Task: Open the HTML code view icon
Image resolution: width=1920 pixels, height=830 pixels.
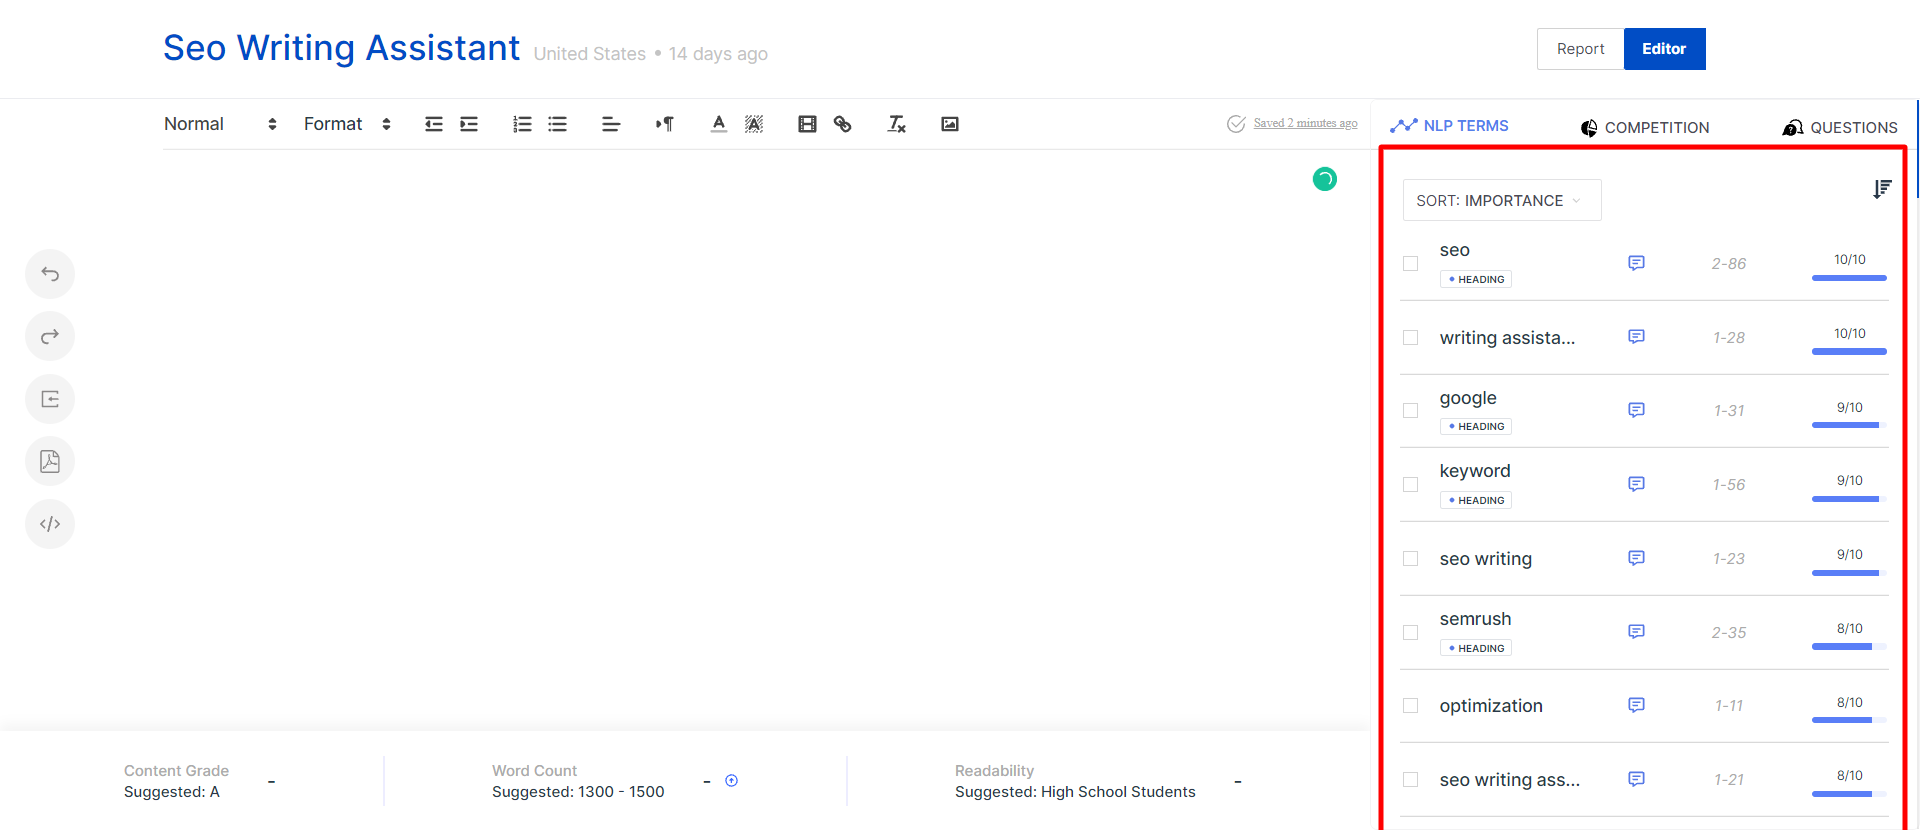Action: pyautogui.click(x=50, y=524)
